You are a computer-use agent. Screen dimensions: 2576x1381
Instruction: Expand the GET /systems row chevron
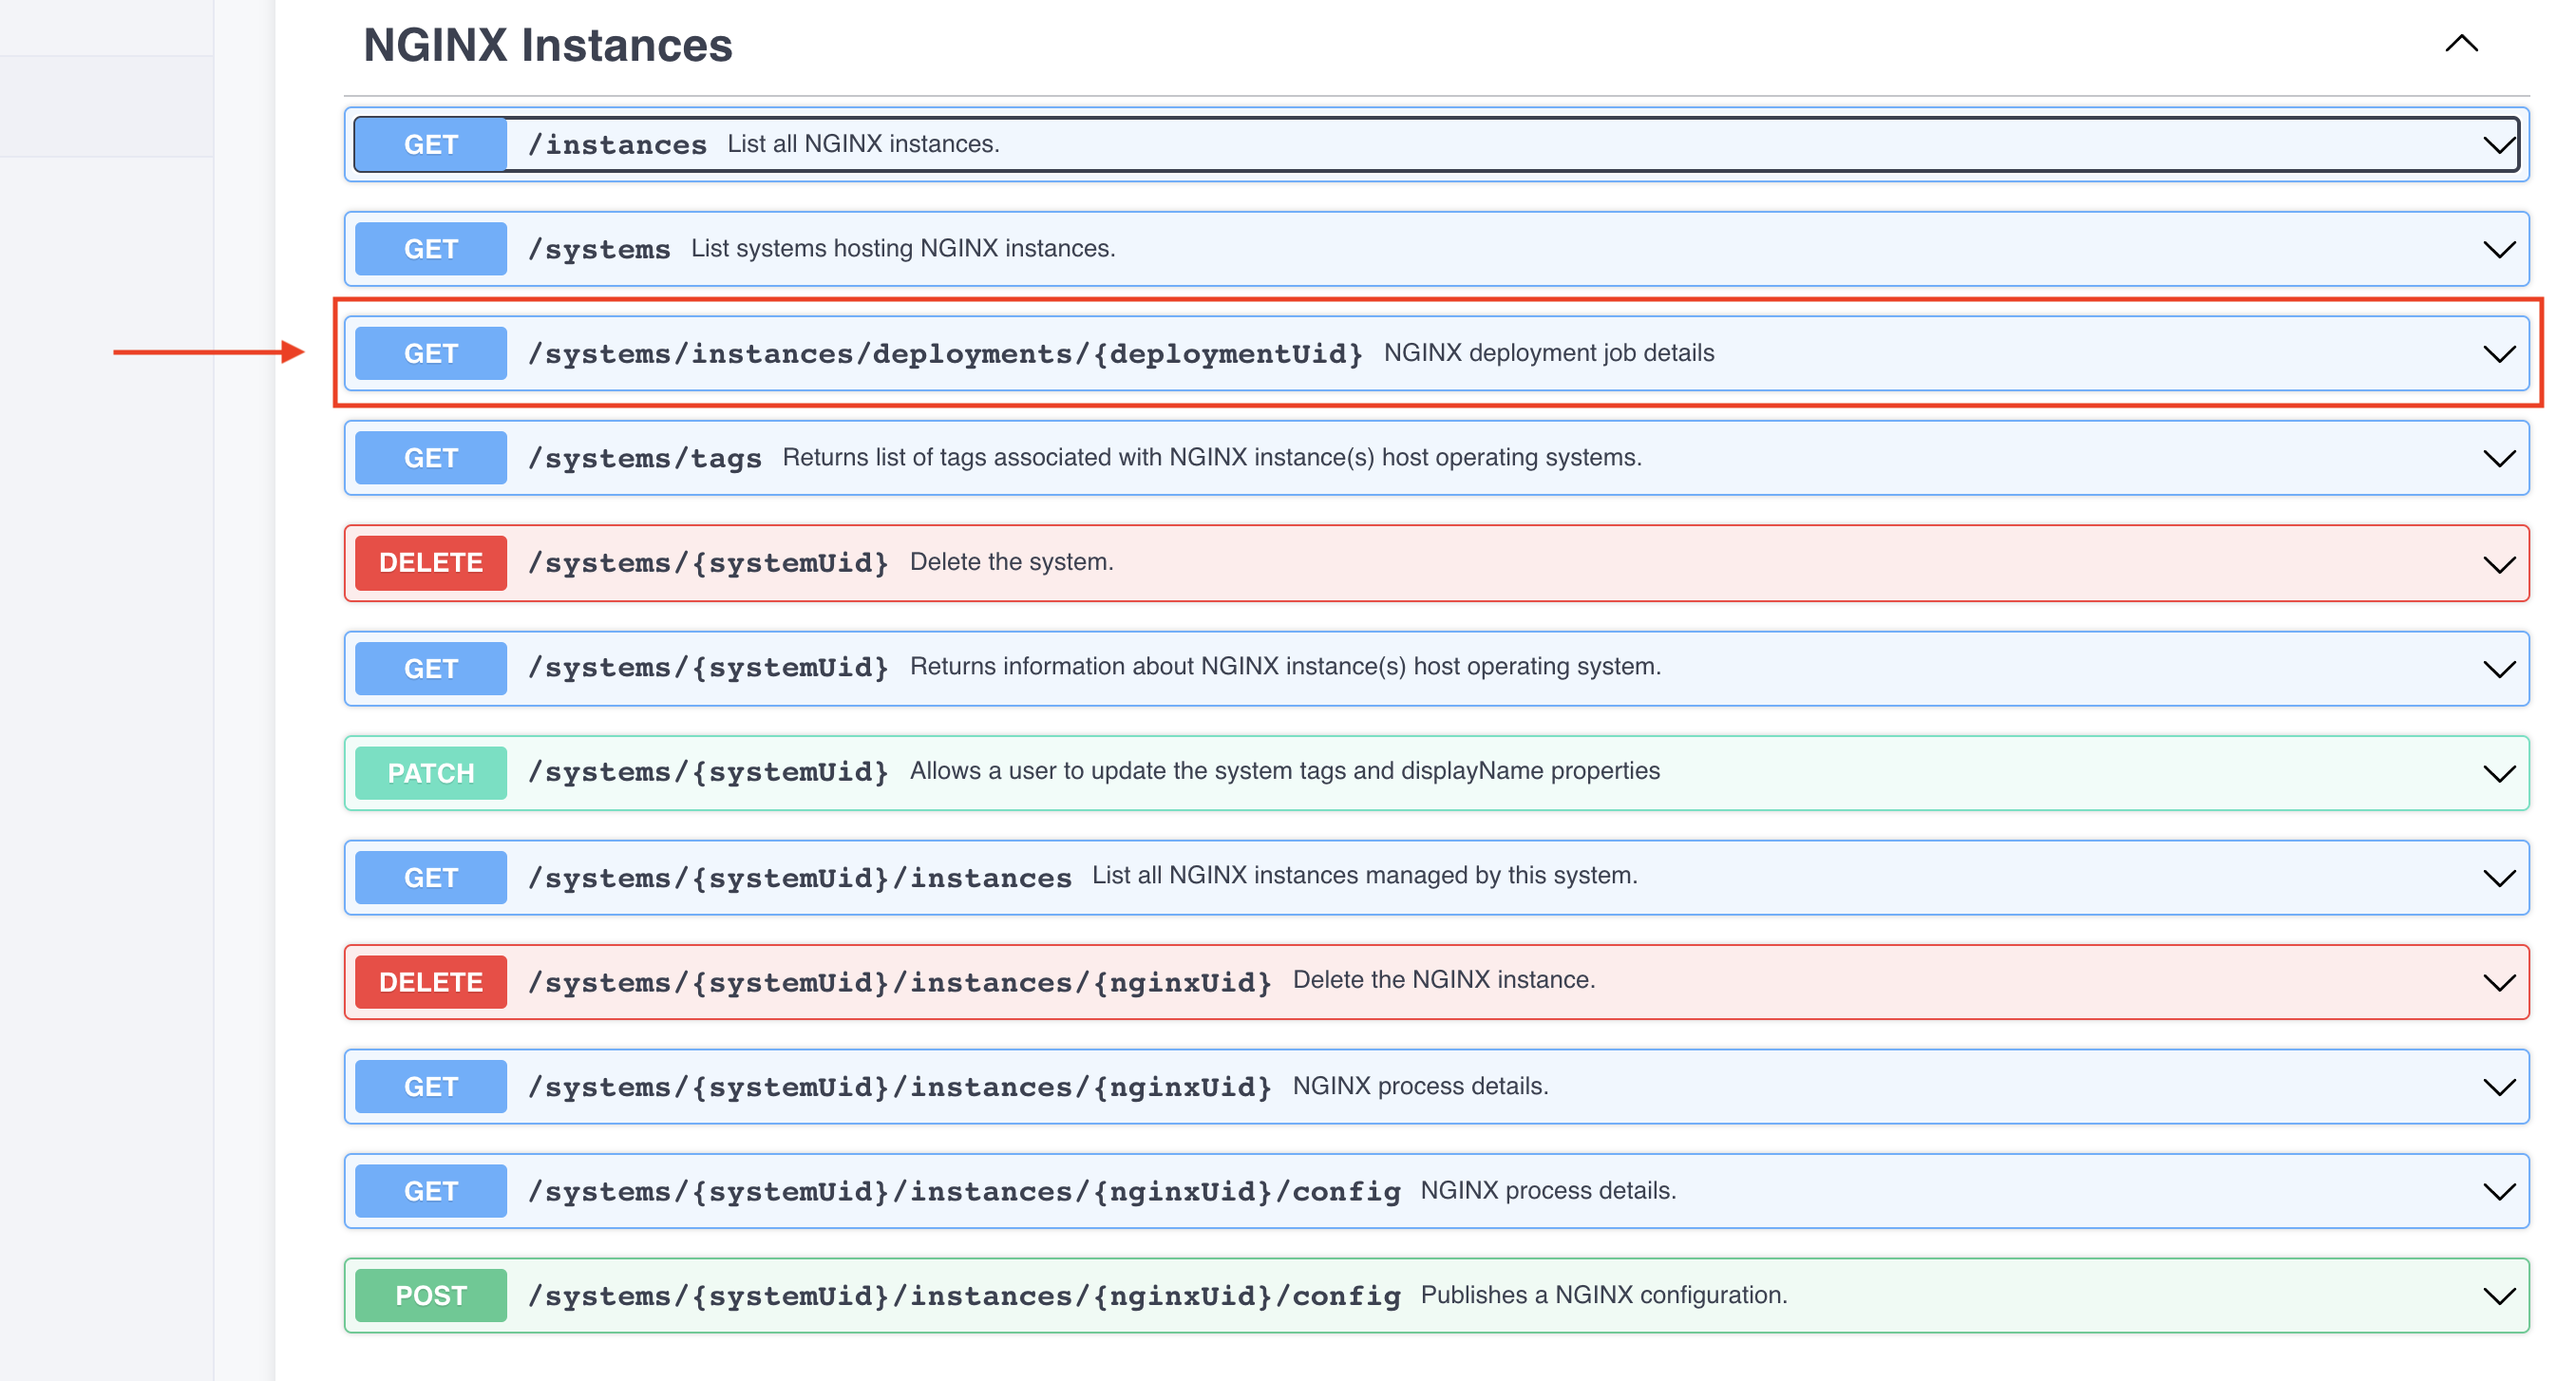click(2499, 249)
